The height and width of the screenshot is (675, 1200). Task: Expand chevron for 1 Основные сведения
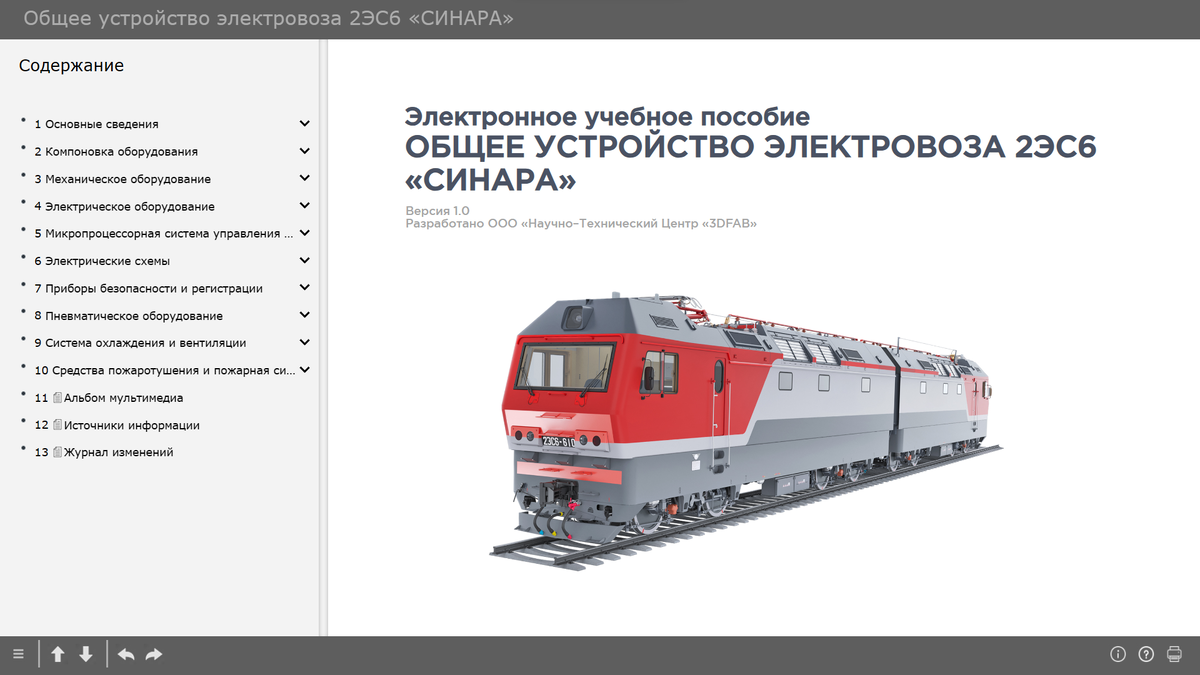point(304,124)
